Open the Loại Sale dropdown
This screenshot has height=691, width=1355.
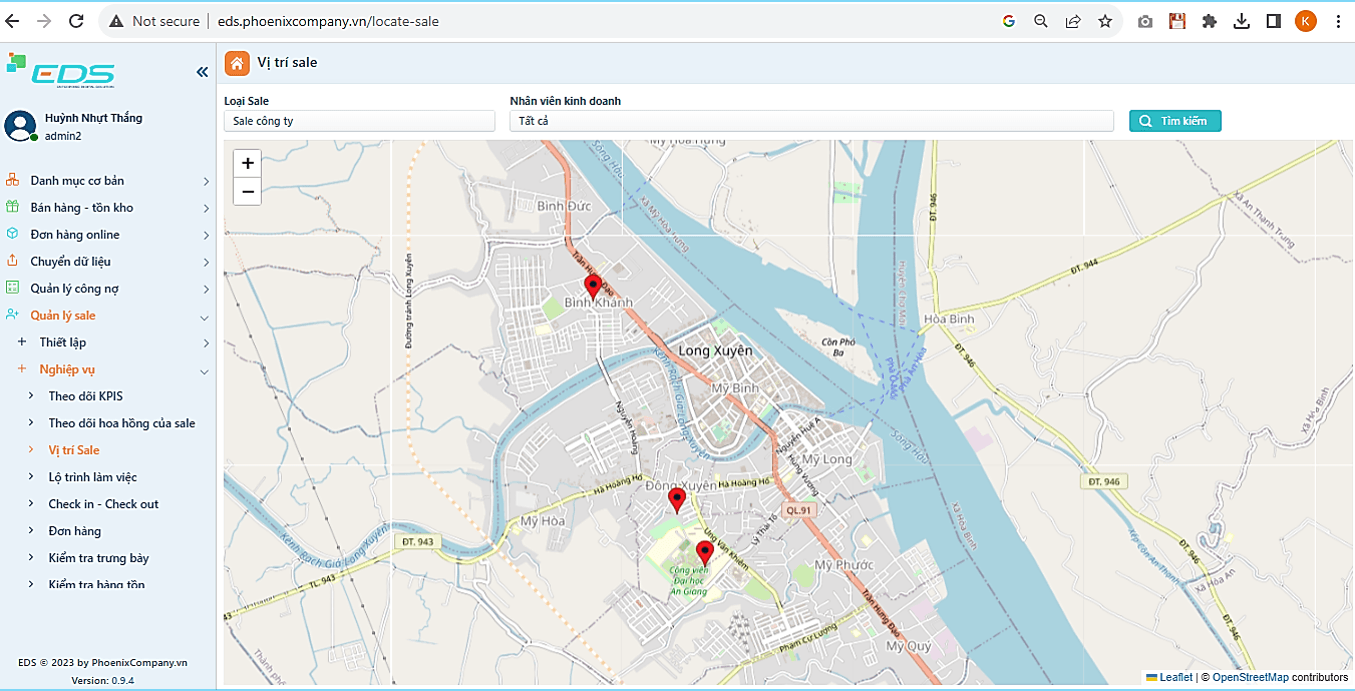tap(359, 121)
